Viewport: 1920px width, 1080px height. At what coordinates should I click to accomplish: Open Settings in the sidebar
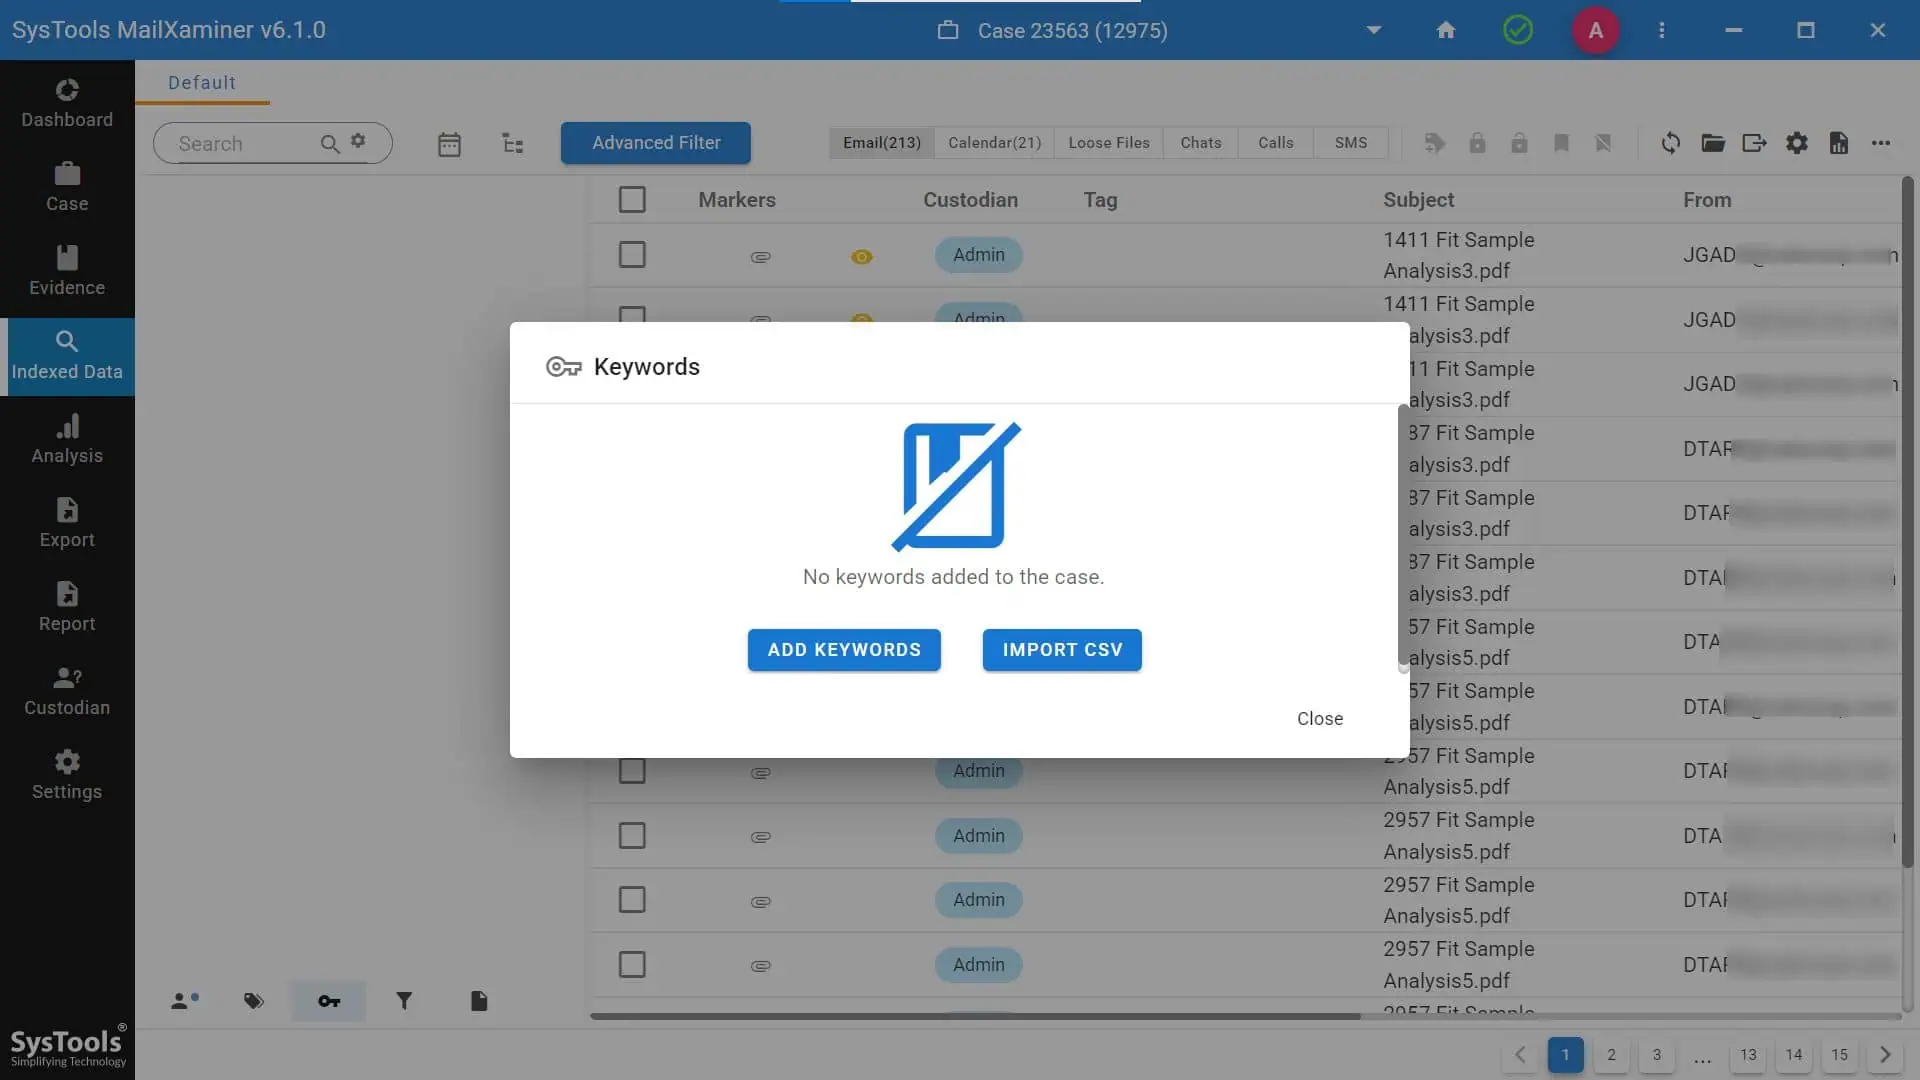pos(67,776)
